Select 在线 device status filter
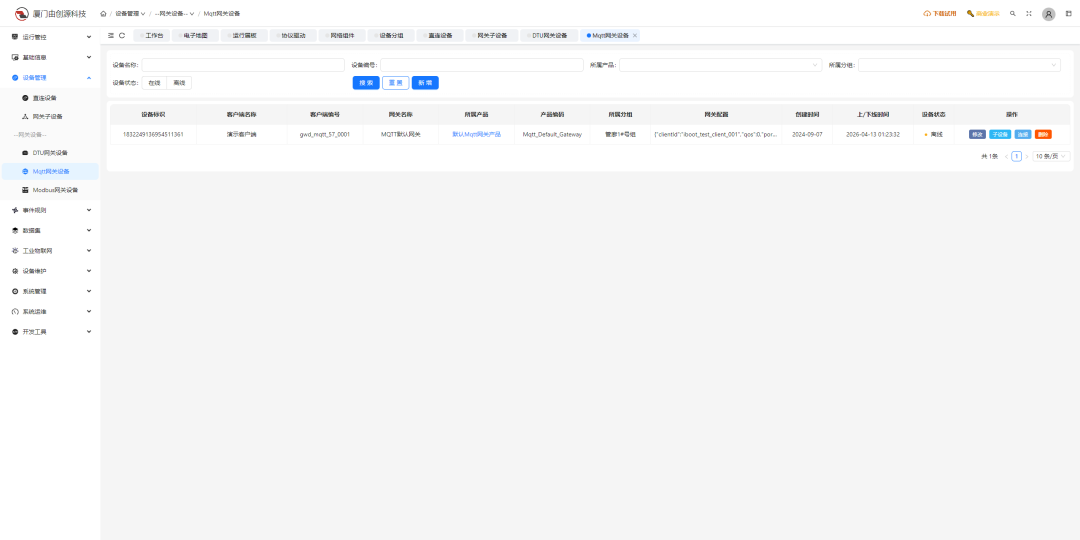Screen dimensions: 1080x540 [154, 83]
